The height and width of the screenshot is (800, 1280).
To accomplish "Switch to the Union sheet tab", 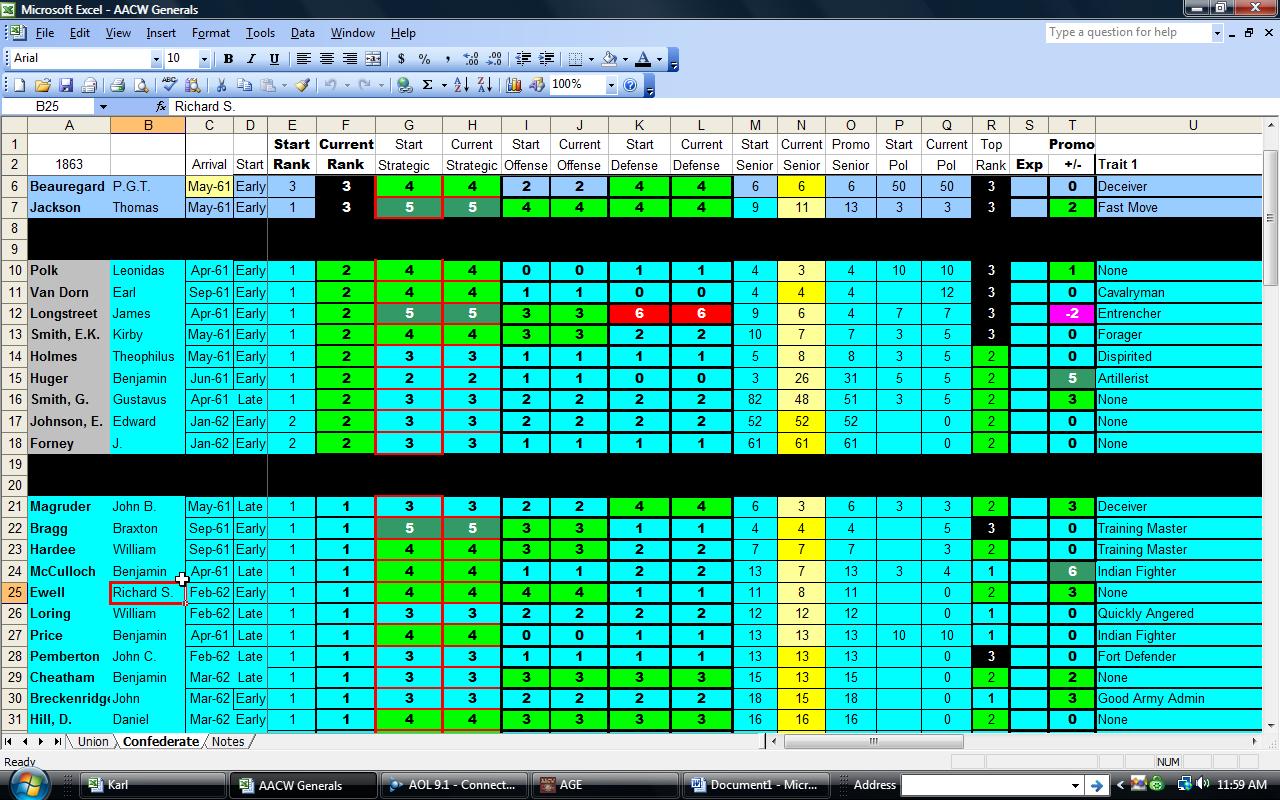I will tap(93, 742).
